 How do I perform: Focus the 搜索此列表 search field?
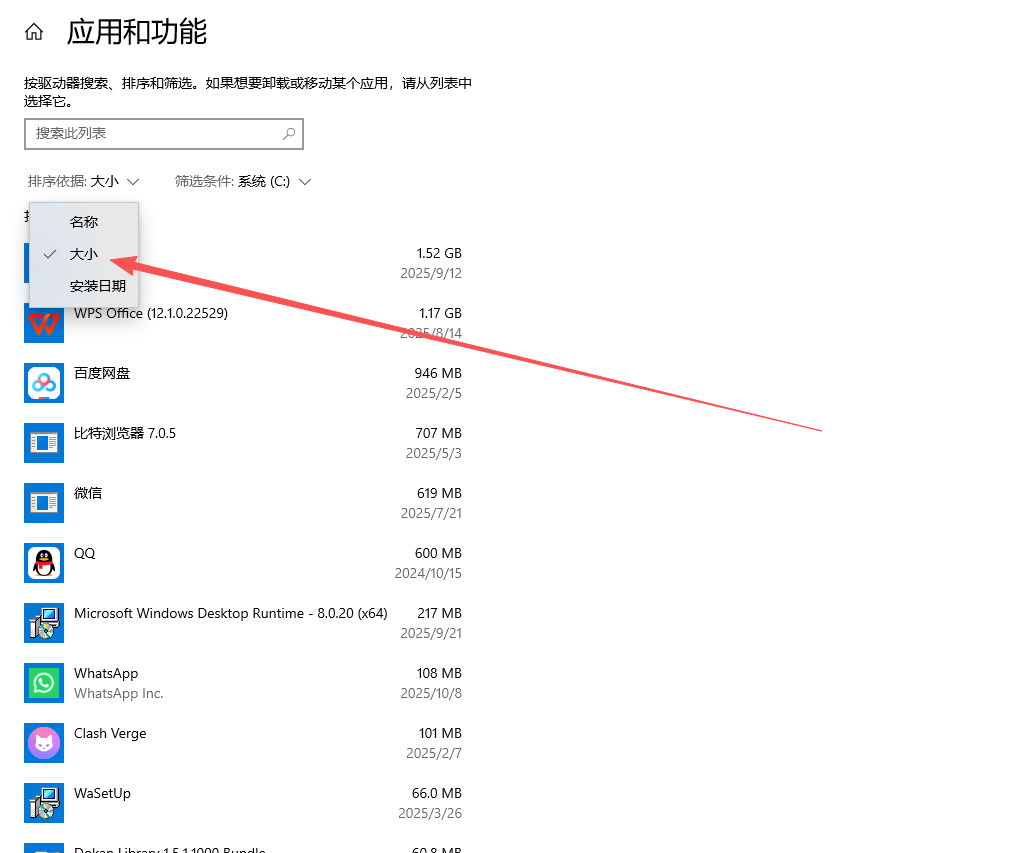pyautogui.click(x=164, y=134)
